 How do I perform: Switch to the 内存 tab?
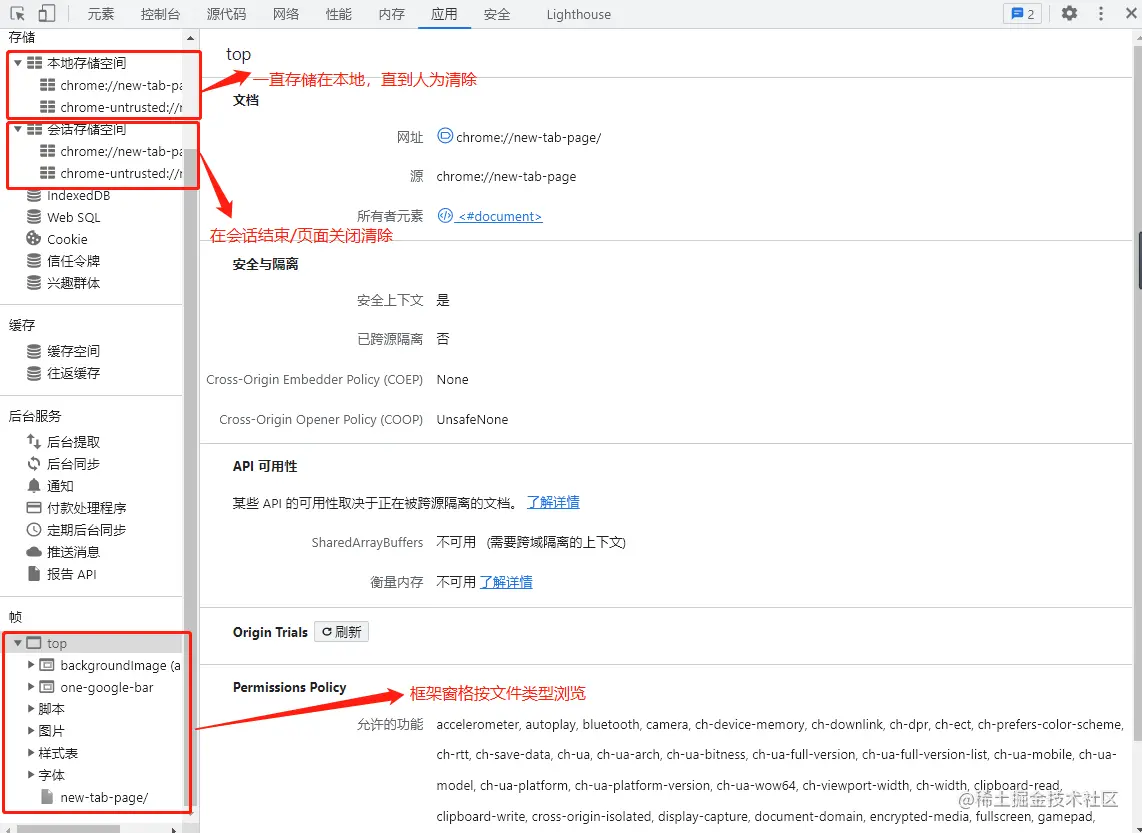click(x=392, y=14)
